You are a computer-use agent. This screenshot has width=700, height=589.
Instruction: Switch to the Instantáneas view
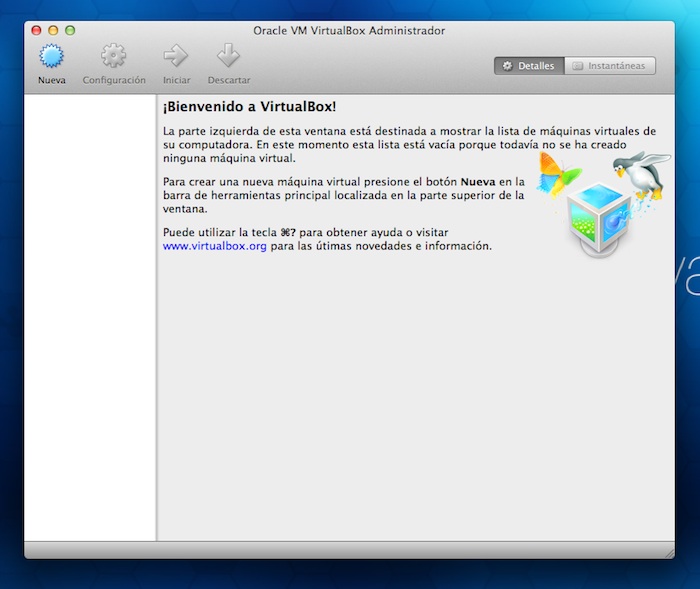(x=610, y=66)
